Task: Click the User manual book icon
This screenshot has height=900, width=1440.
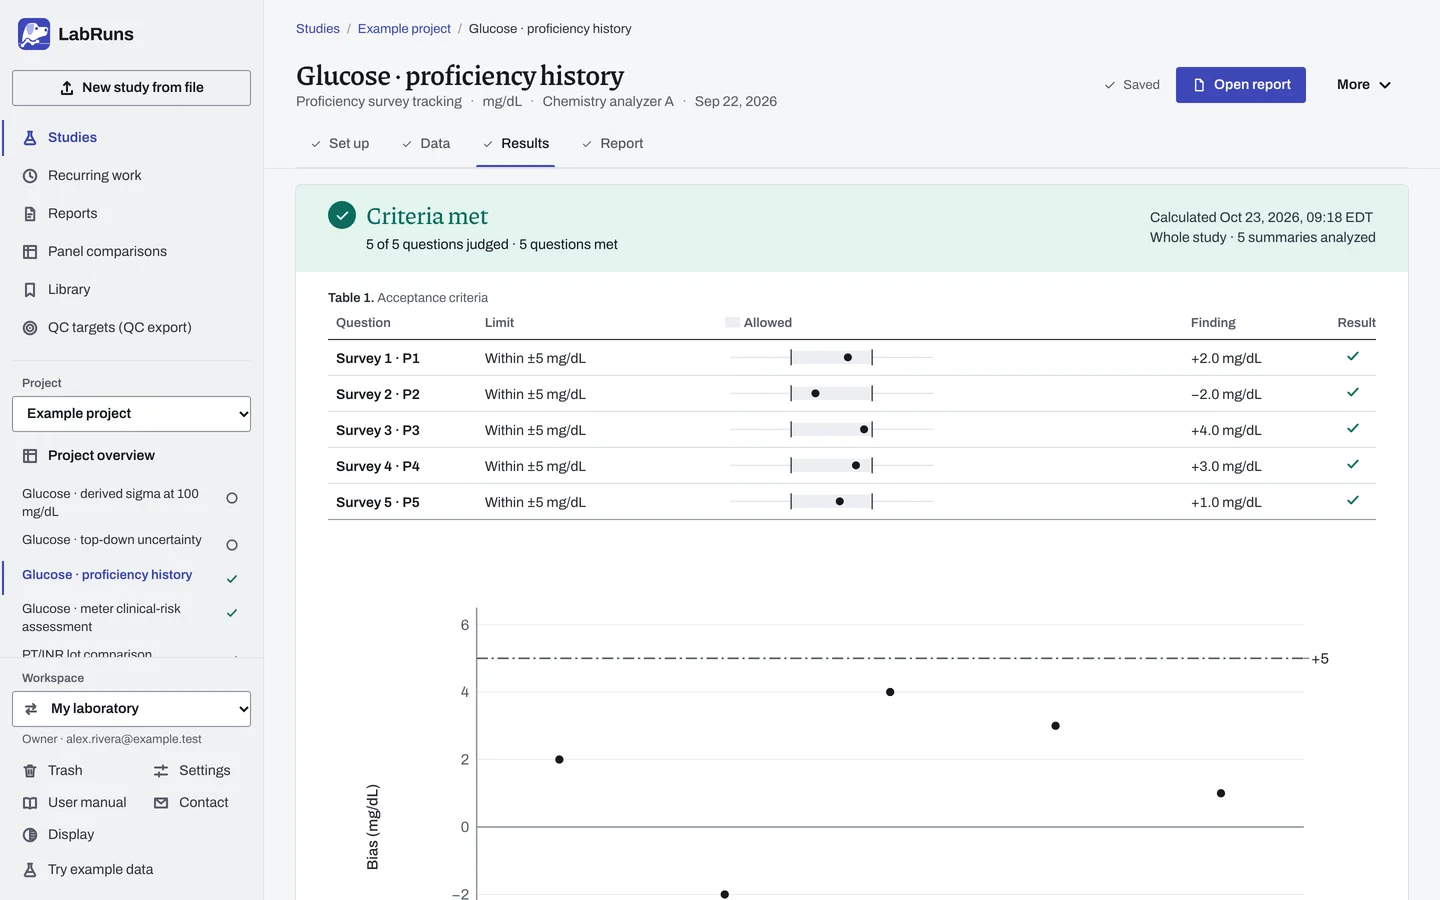Action: click(x=30, y=803)
